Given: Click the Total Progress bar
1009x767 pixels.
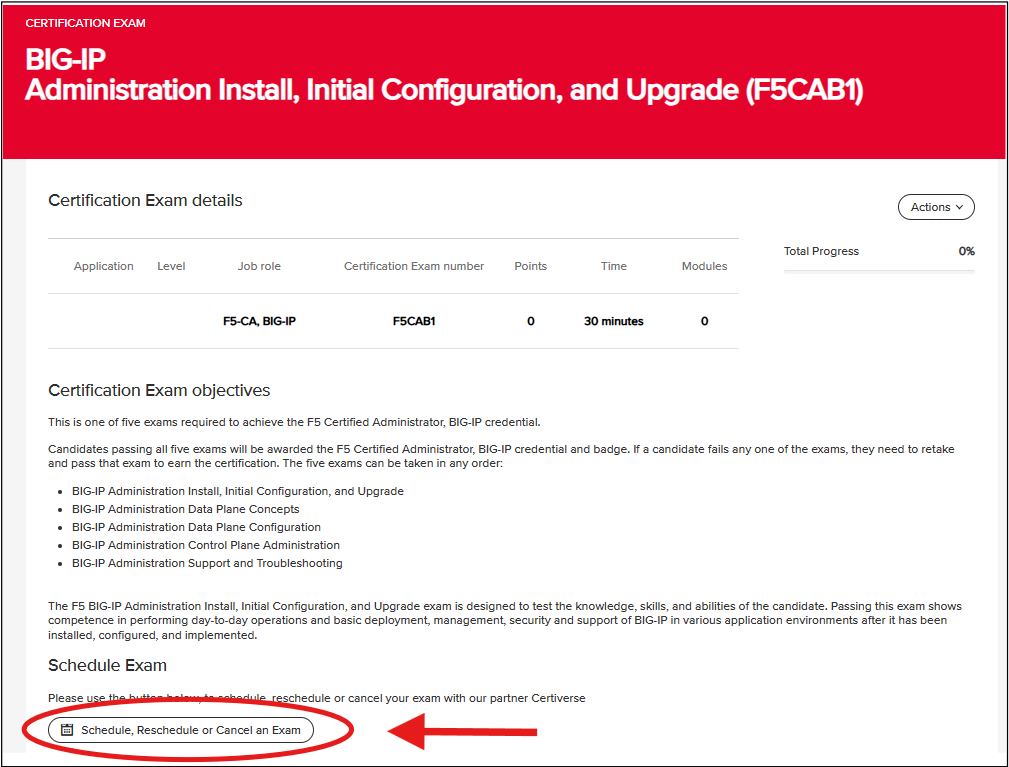Looking at the screenshot, I should pyautogui.click(x=879, y=272).
